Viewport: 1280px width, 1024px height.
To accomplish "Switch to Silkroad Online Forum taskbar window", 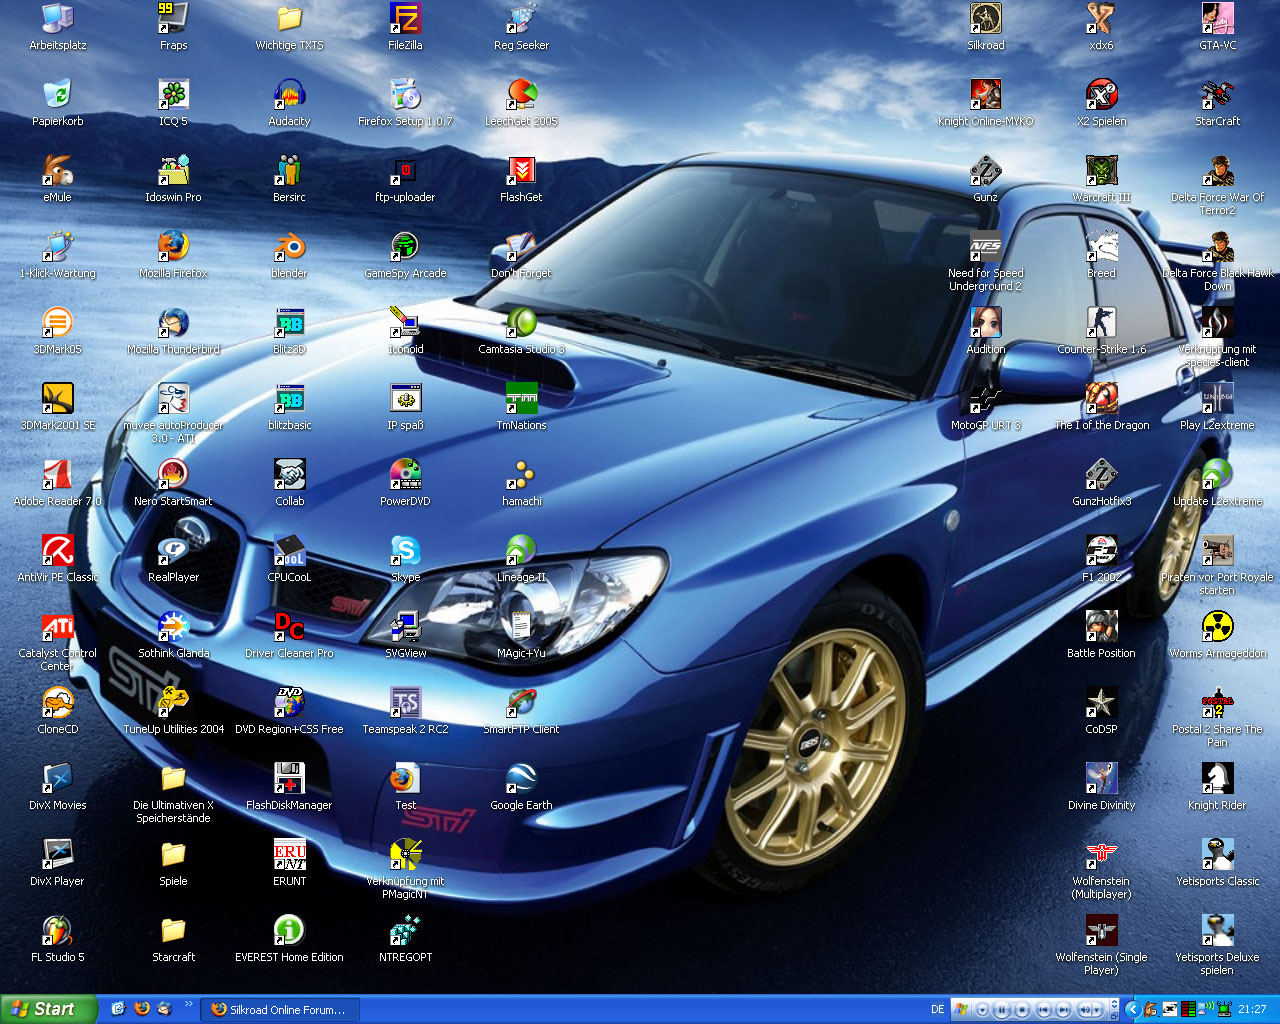I will coord(279,1010).
